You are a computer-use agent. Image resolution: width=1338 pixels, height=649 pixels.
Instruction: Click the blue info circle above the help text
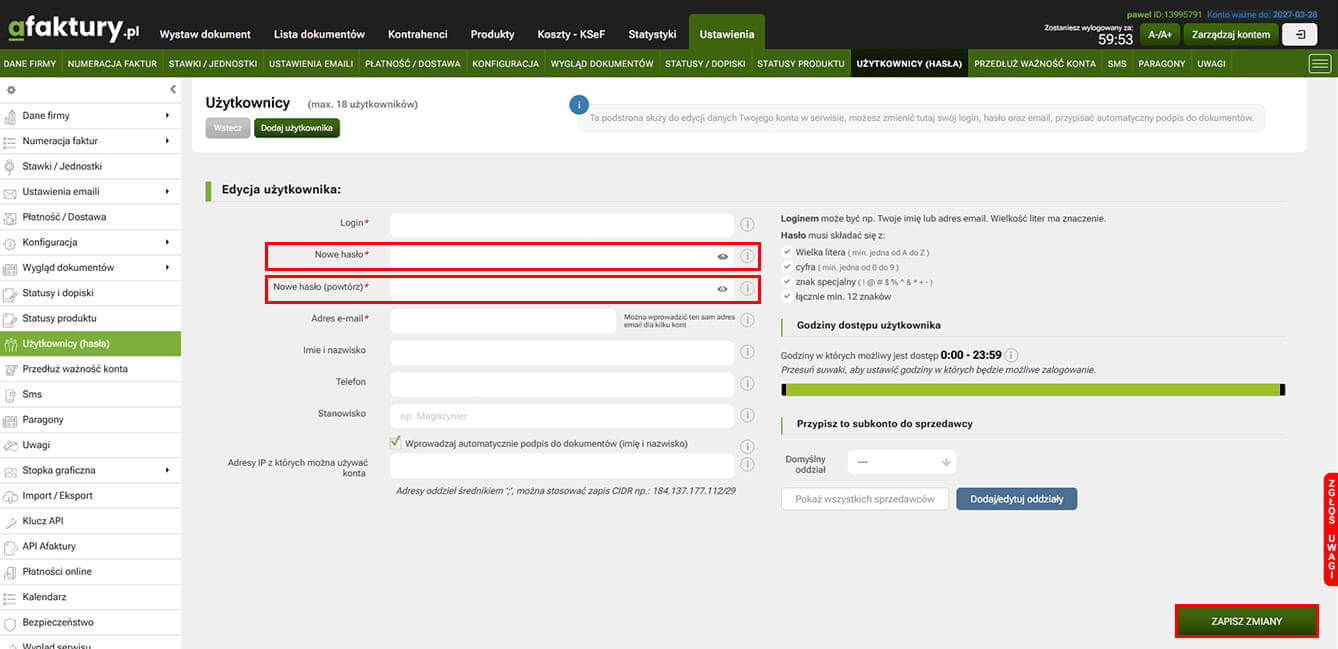tap(578, 105)
